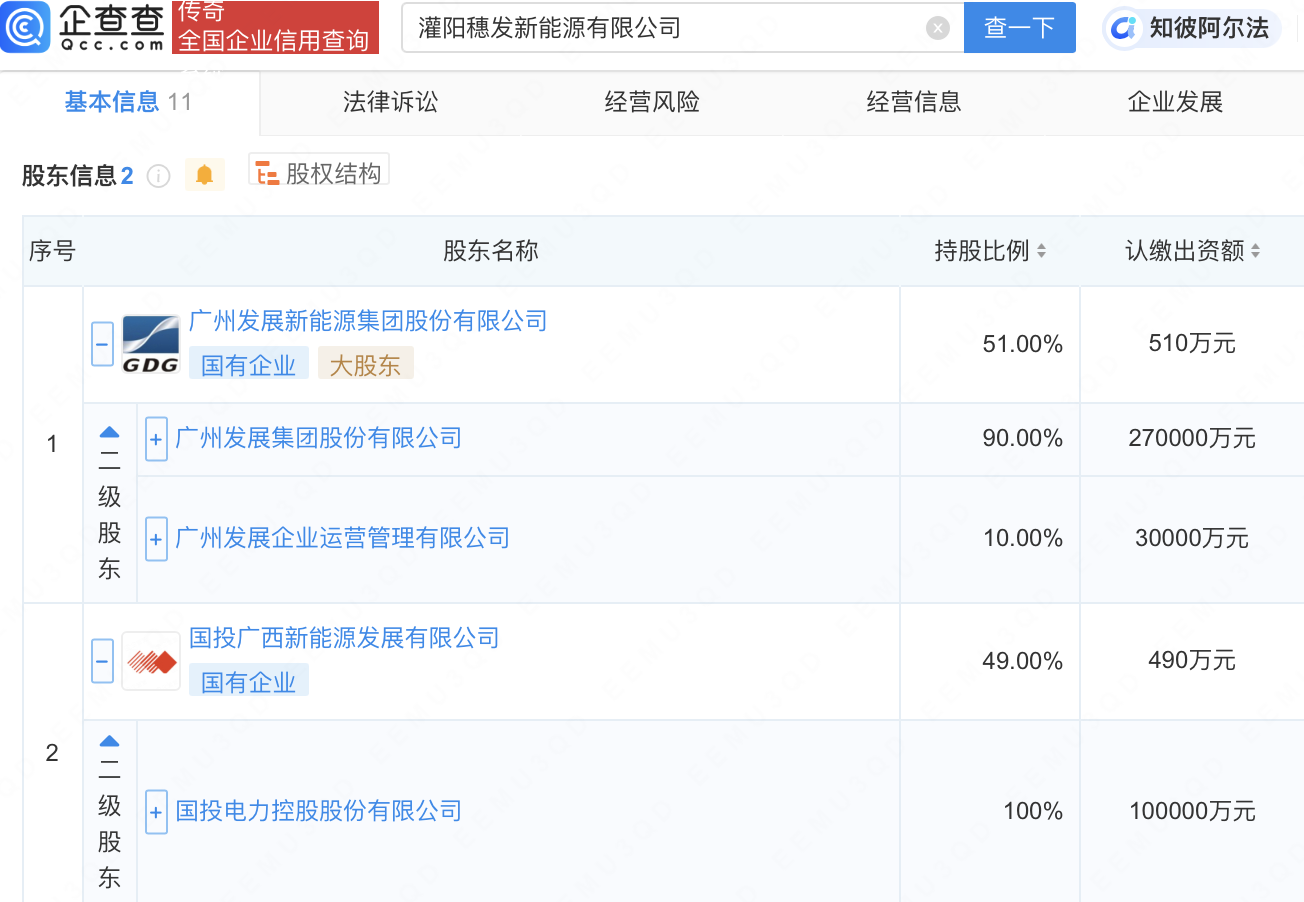Image resolution: width=1304 pixels, height=902 pixels.
Task: Open 股权结构 equity structure chart
Action: (x=319, y=173)
